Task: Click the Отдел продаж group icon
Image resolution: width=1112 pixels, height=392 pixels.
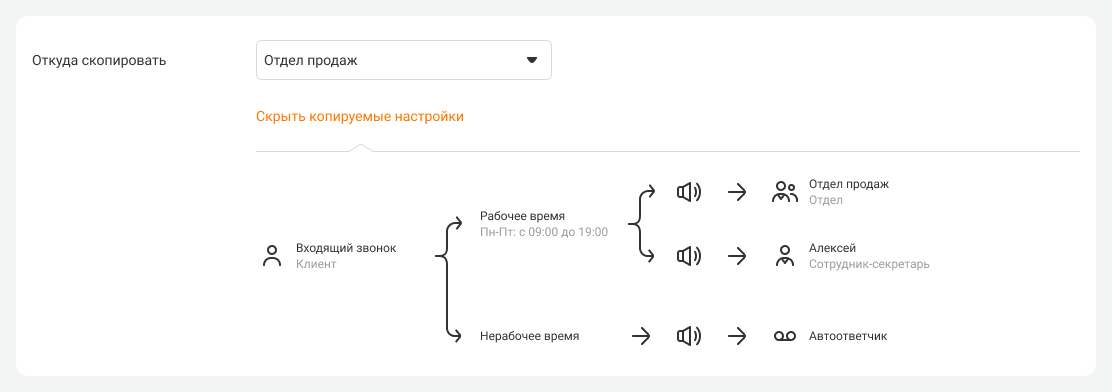Action: tap(784, 192)
